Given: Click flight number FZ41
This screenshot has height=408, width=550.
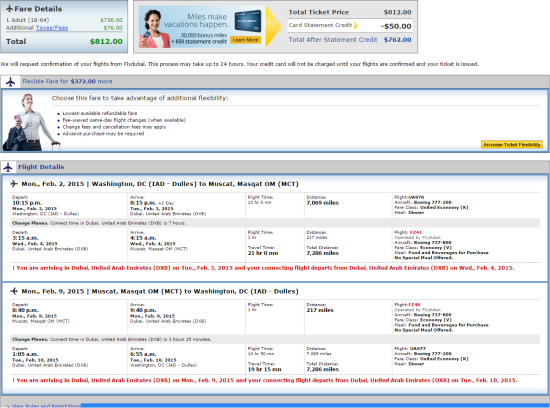Looking at the screenshot, I should click(x=415, y=232).
